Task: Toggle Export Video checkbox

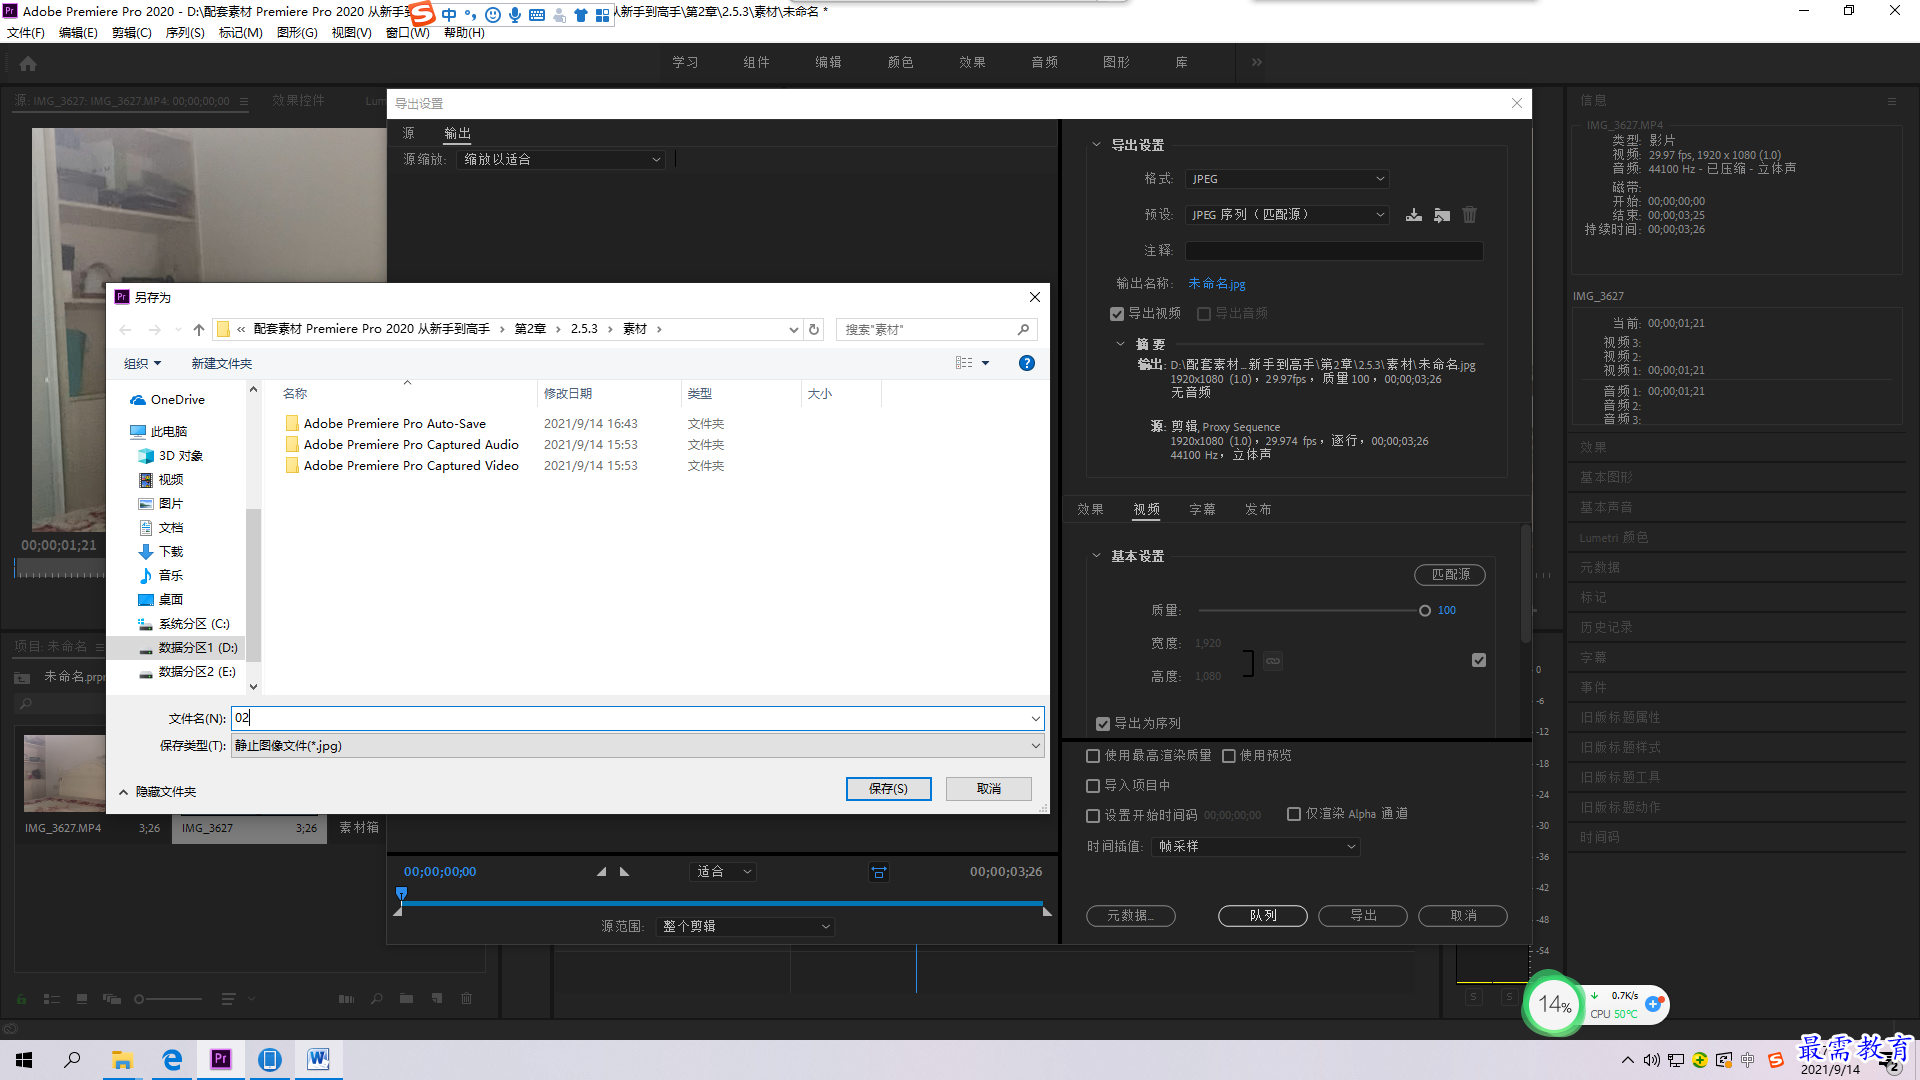Action: [1117, 314]
